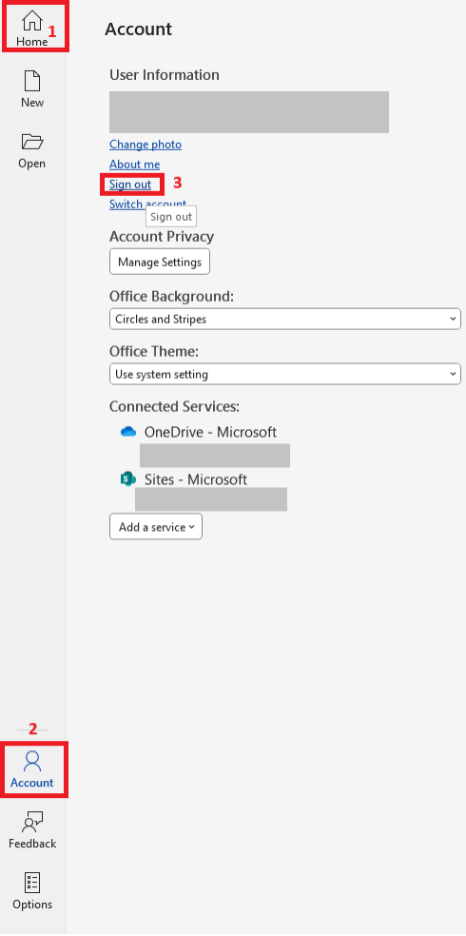Click the Switch account link
Image resolution: width=466 pixels, height=936 pixels.
147,204
